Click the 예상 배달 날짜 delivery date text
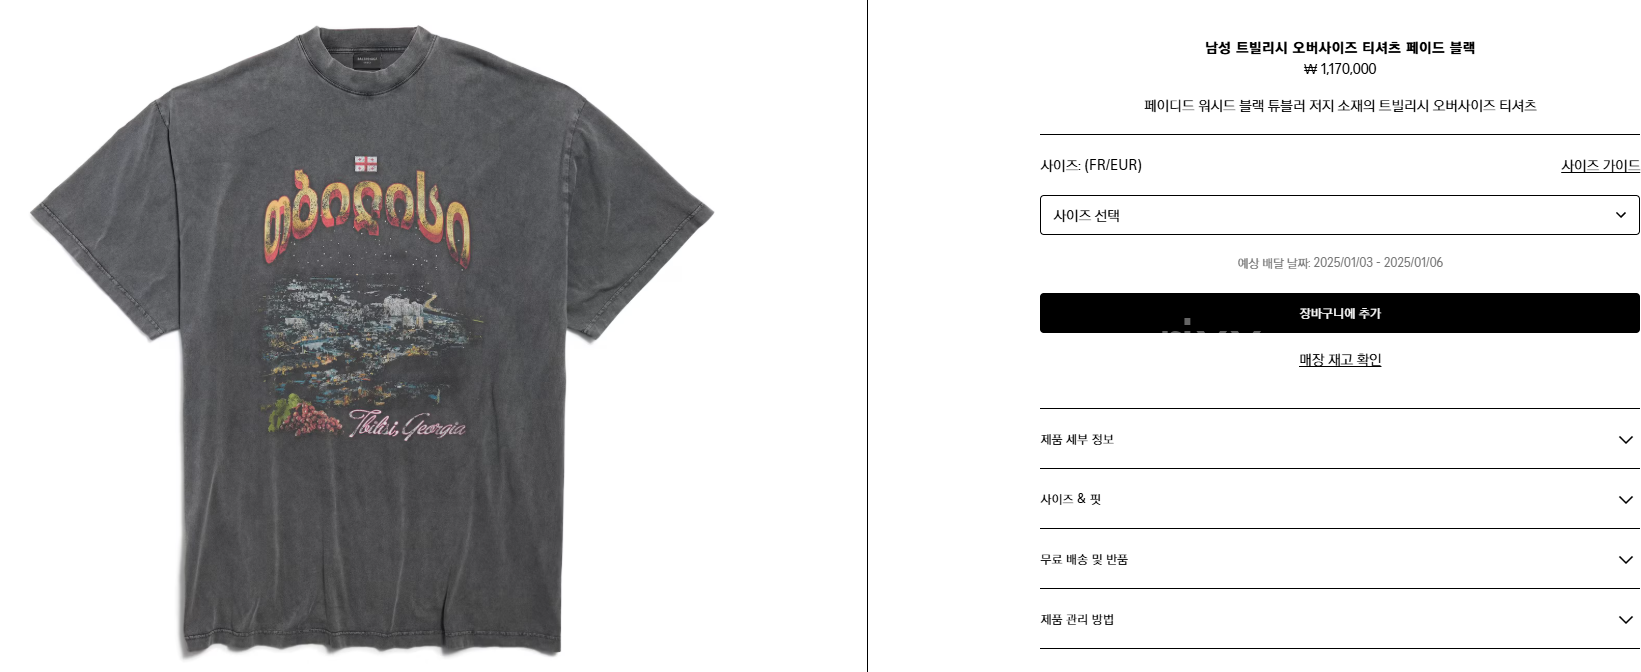Image resolution: width=1641 pixels, height=672 pixels. pos(1340,263)
